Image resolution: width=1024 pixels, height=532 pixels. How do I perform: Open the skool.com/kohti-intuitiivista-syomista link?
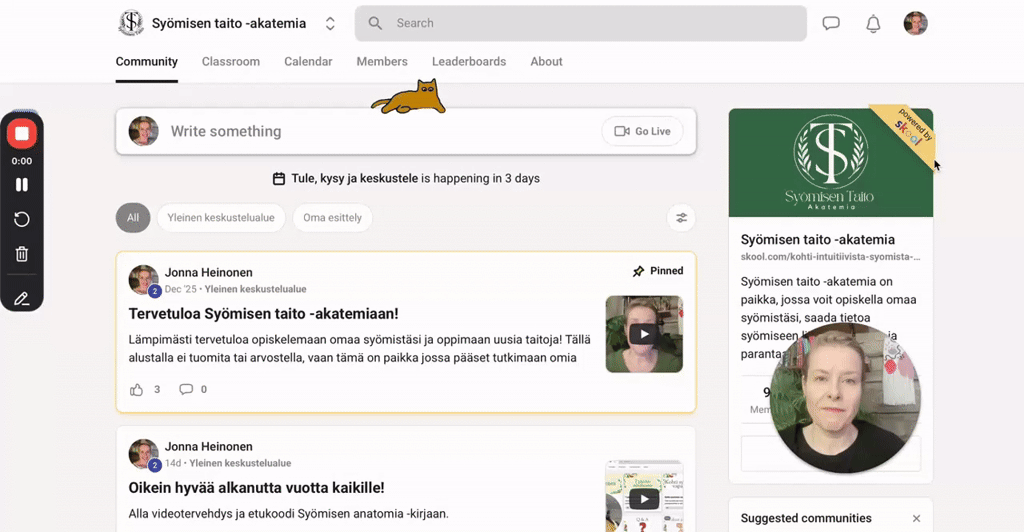coord(830,257)
